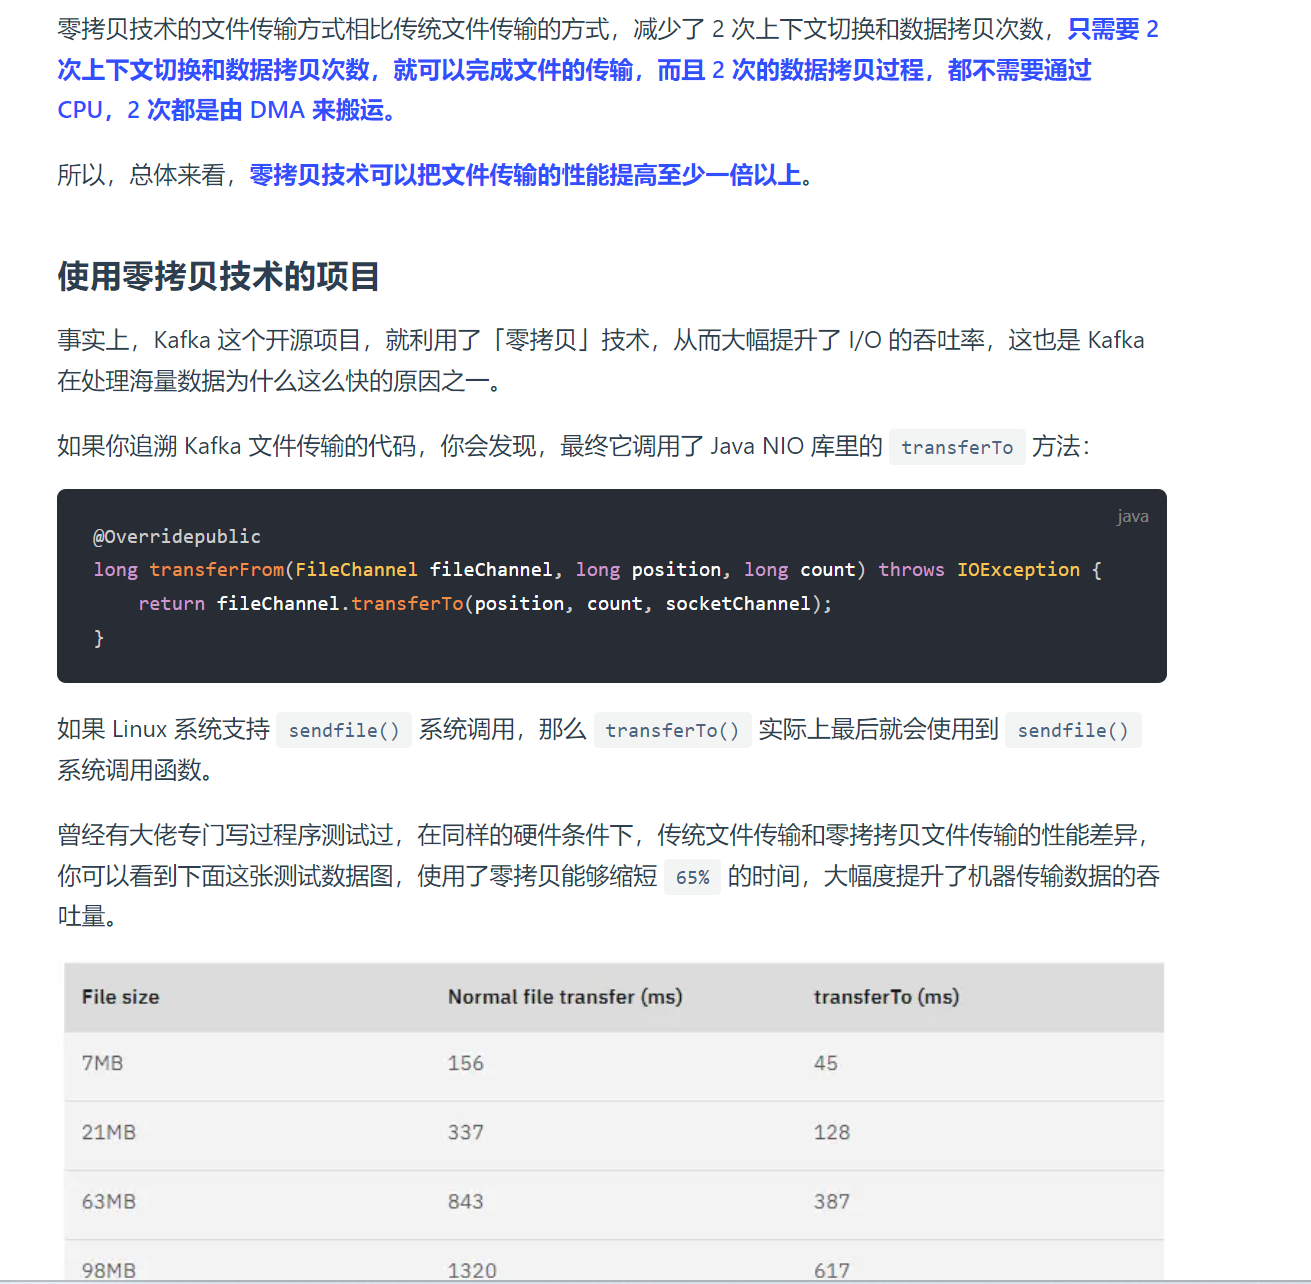1311x1284 pixels.
Task: Click IOException in the code block
Action: click(1018, 570)
